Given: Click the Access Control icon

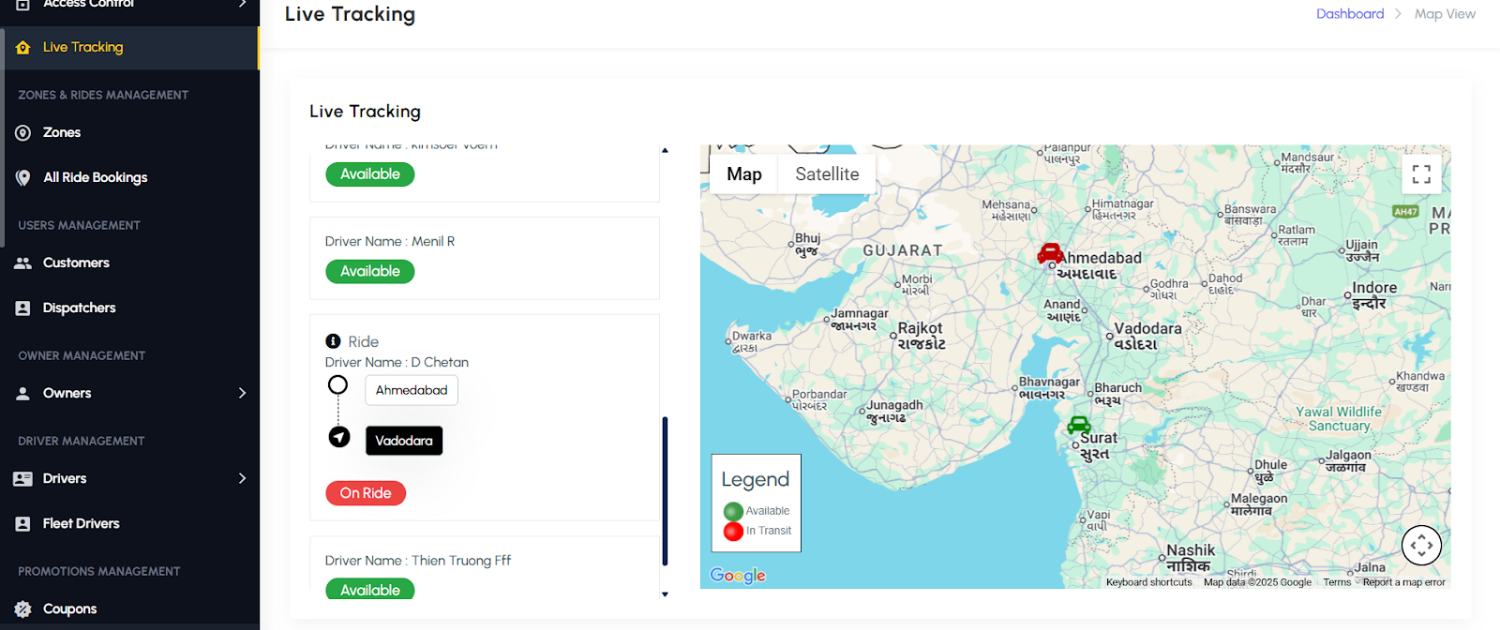Looking at the screenshot, I should [23, 4].
